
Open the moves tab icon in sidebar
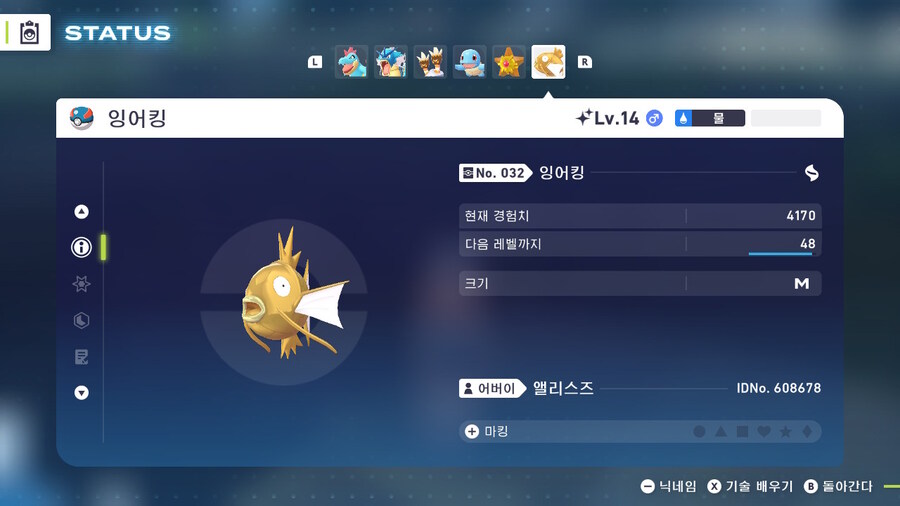(82, 320)
